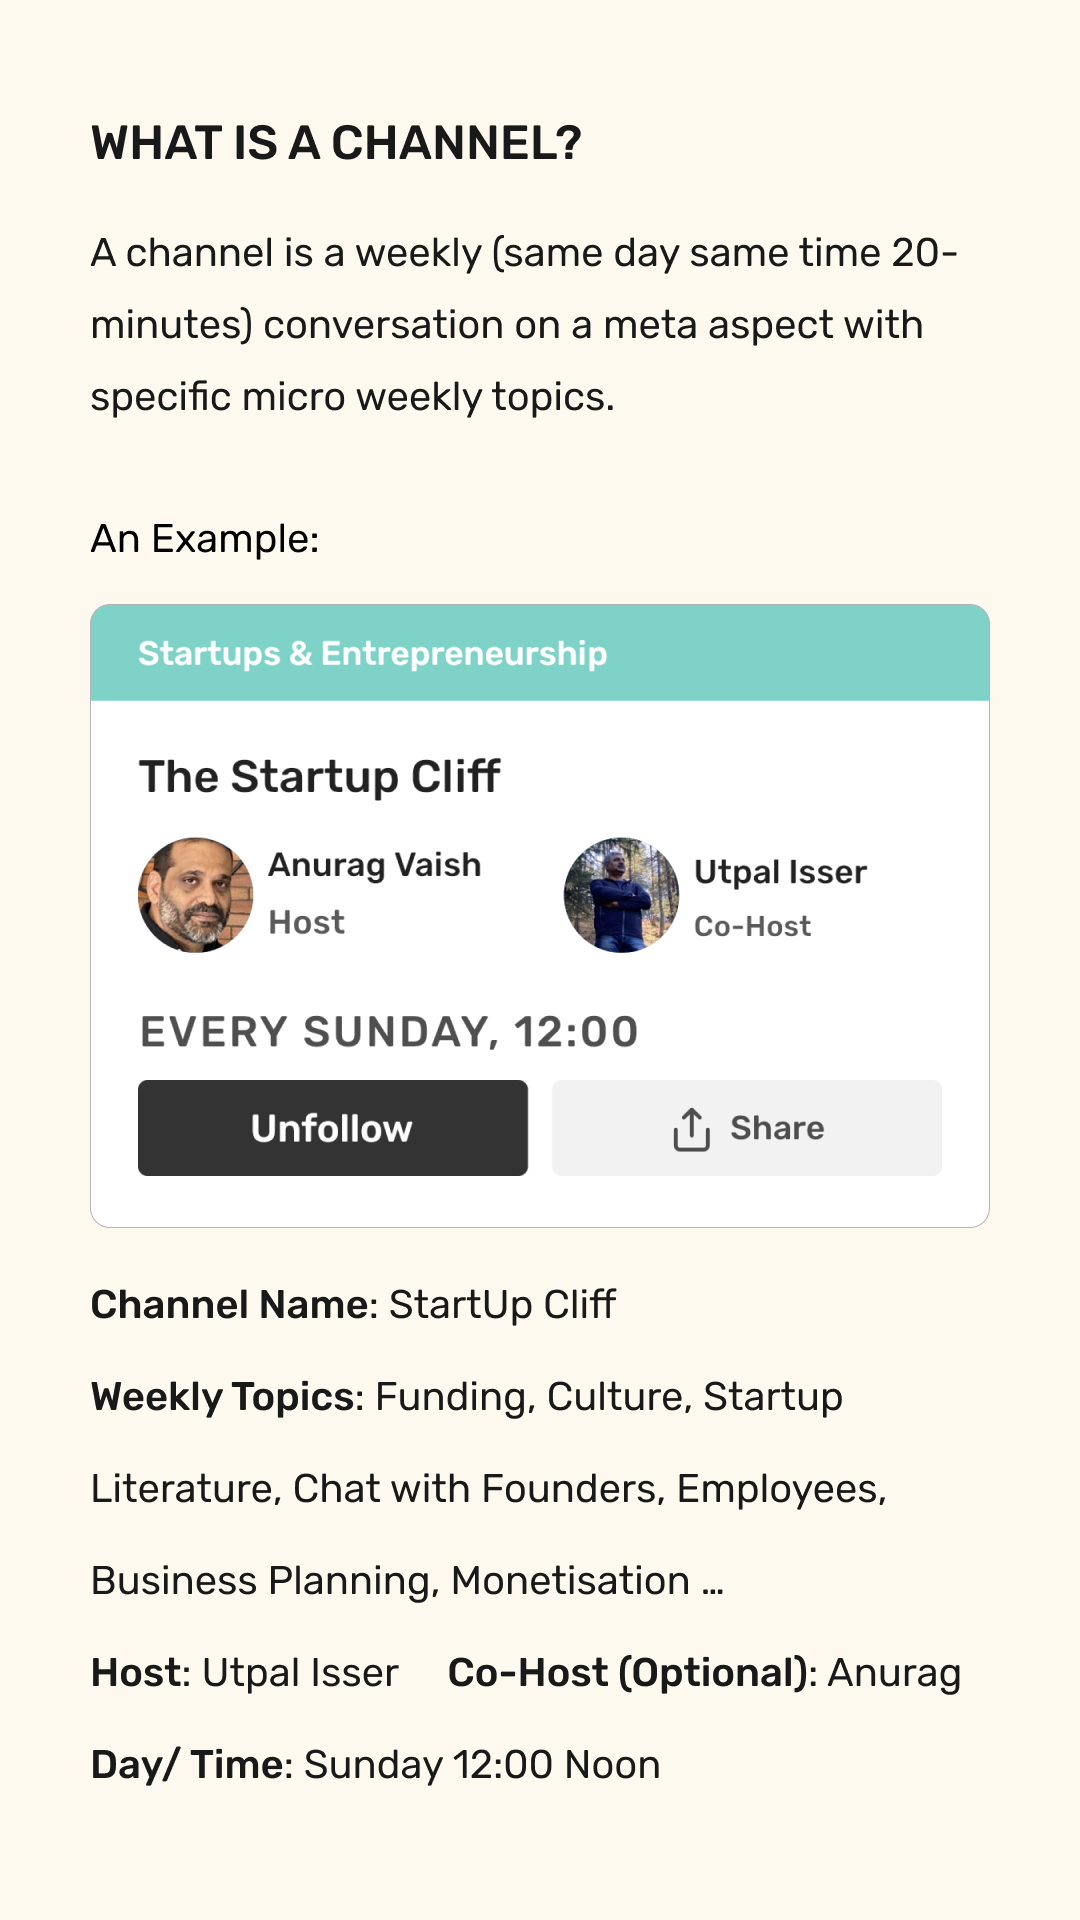The height and width of the screenshot is (1920, 1080).
Task: Click the Day/ Time: Sunday 12:00 Noon line
Action: [376, 1765]
